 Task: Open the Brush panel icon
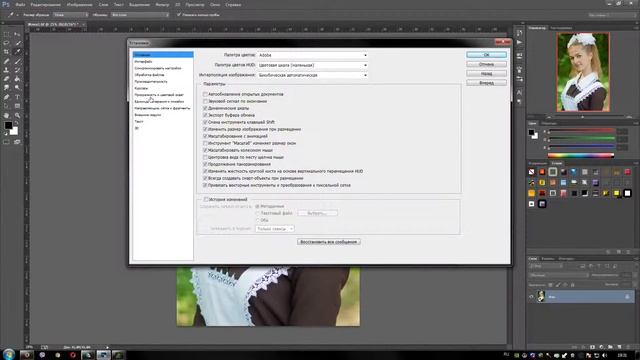tap(519, 70)
